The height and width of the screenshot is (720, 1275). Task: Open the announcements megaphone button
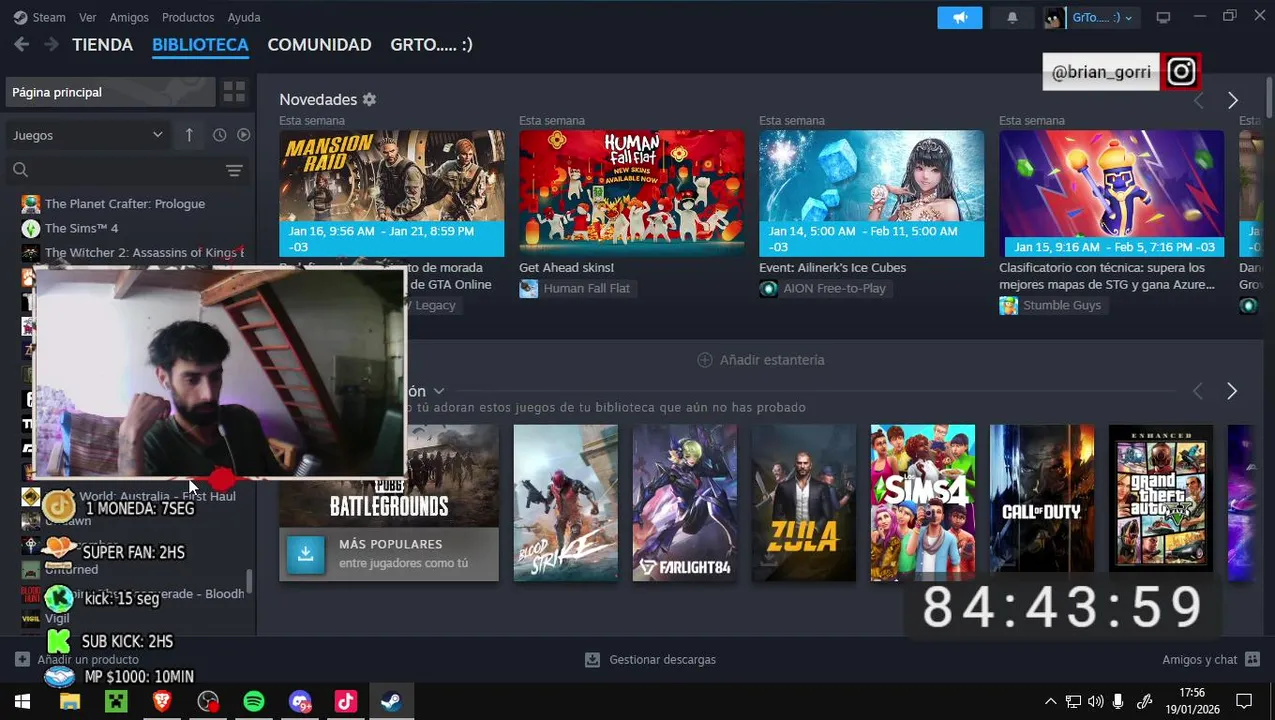(x=960, y=17)
